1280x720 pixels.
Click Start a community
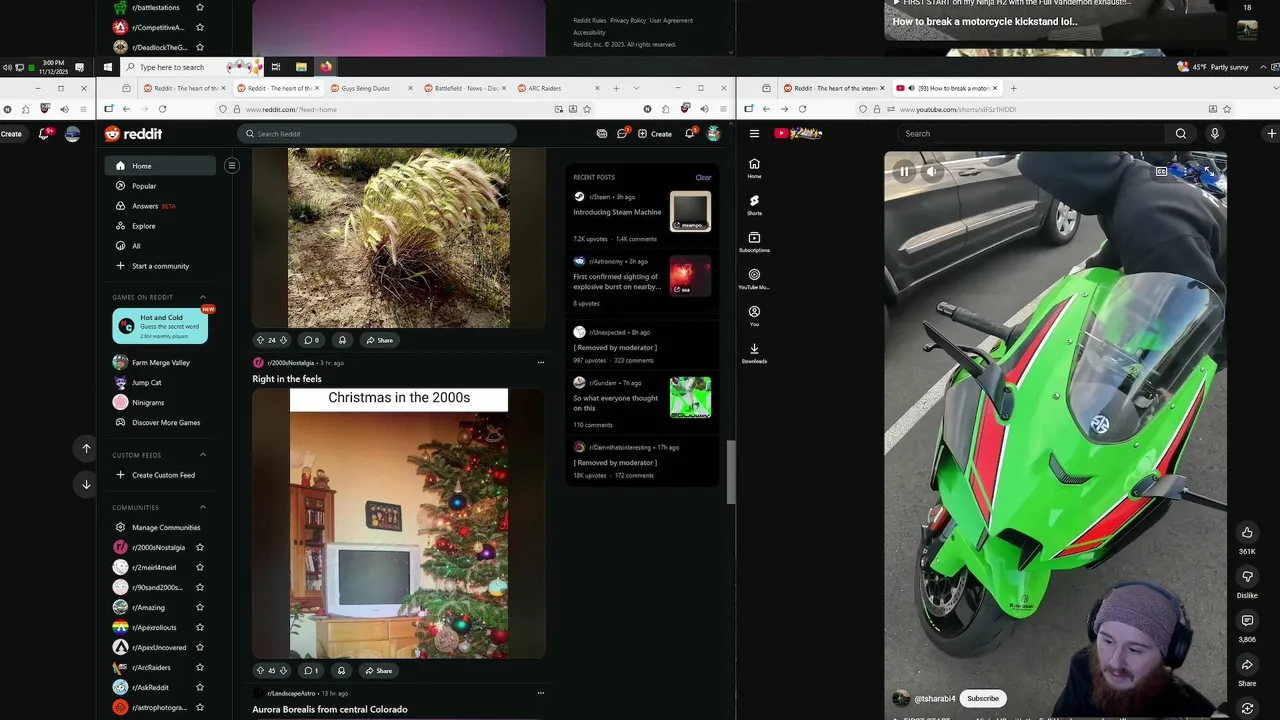tap(160, 266)
